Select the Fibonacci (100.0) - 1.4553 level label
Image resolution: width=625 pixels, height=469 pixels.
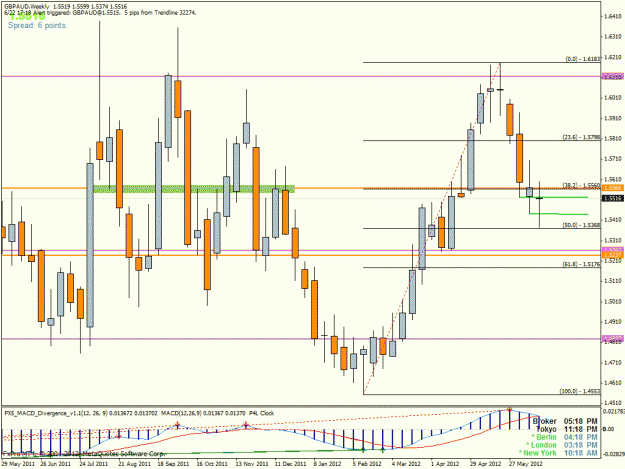coord(580,391)
